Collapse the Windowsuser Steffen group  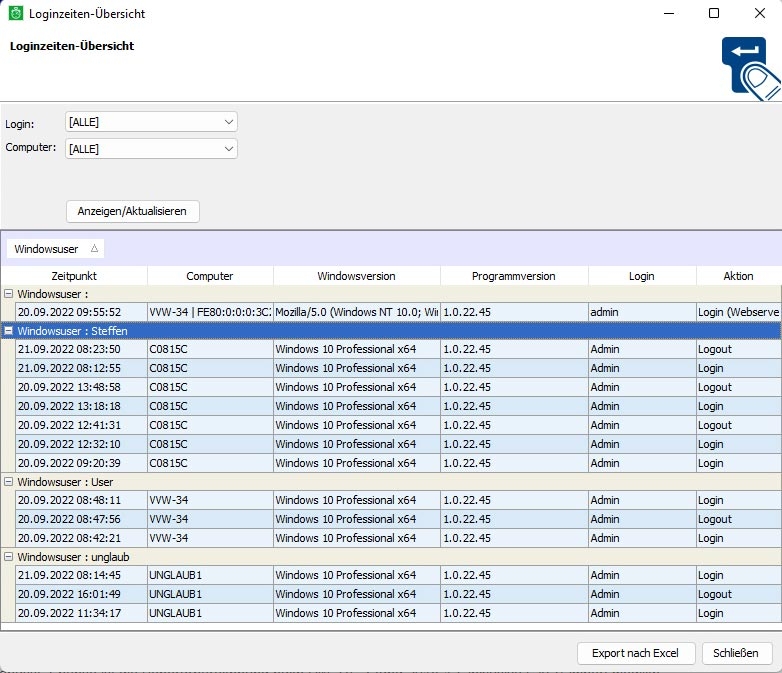pos(9,331)
